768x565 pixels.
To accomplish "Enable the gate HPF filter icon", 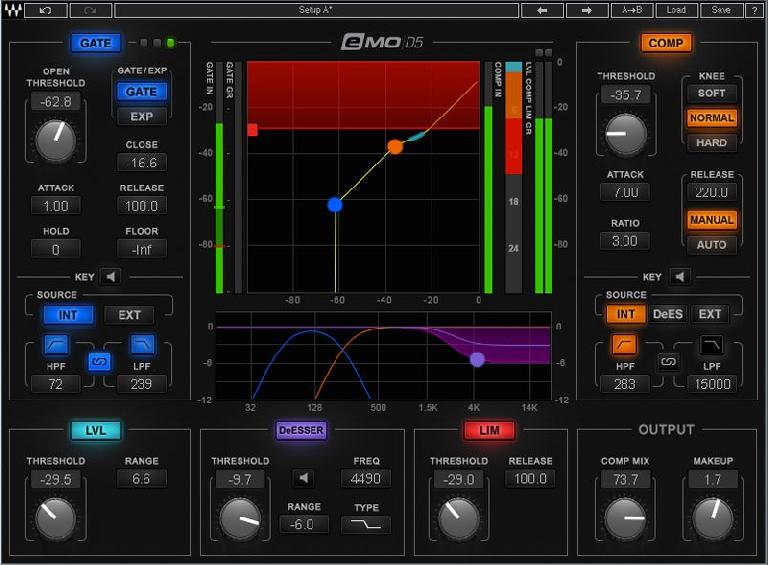I will tap(56, 345).
